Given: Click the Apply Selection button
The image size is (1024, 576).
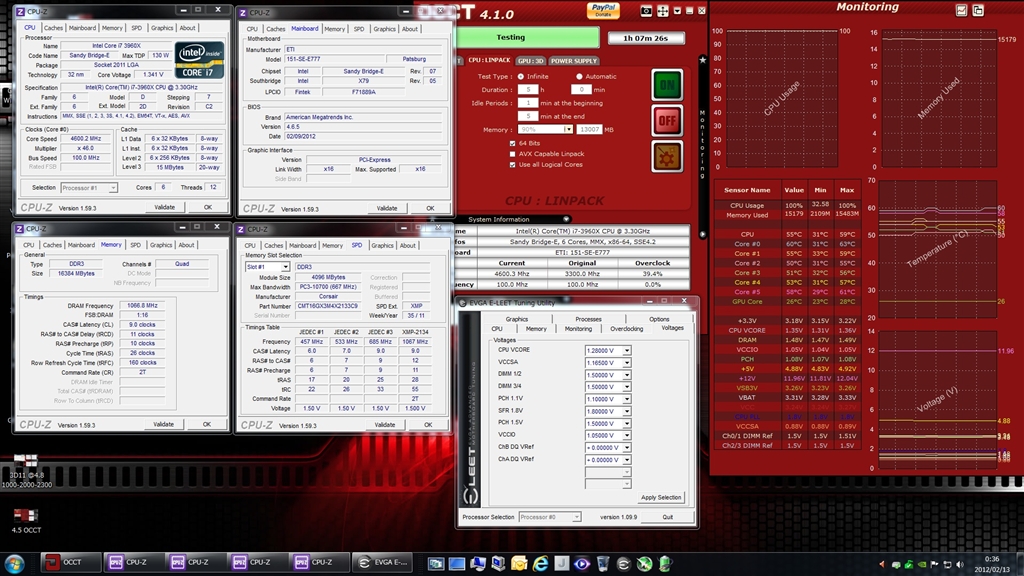Looking at the screenshot, I should click(661, 497).
